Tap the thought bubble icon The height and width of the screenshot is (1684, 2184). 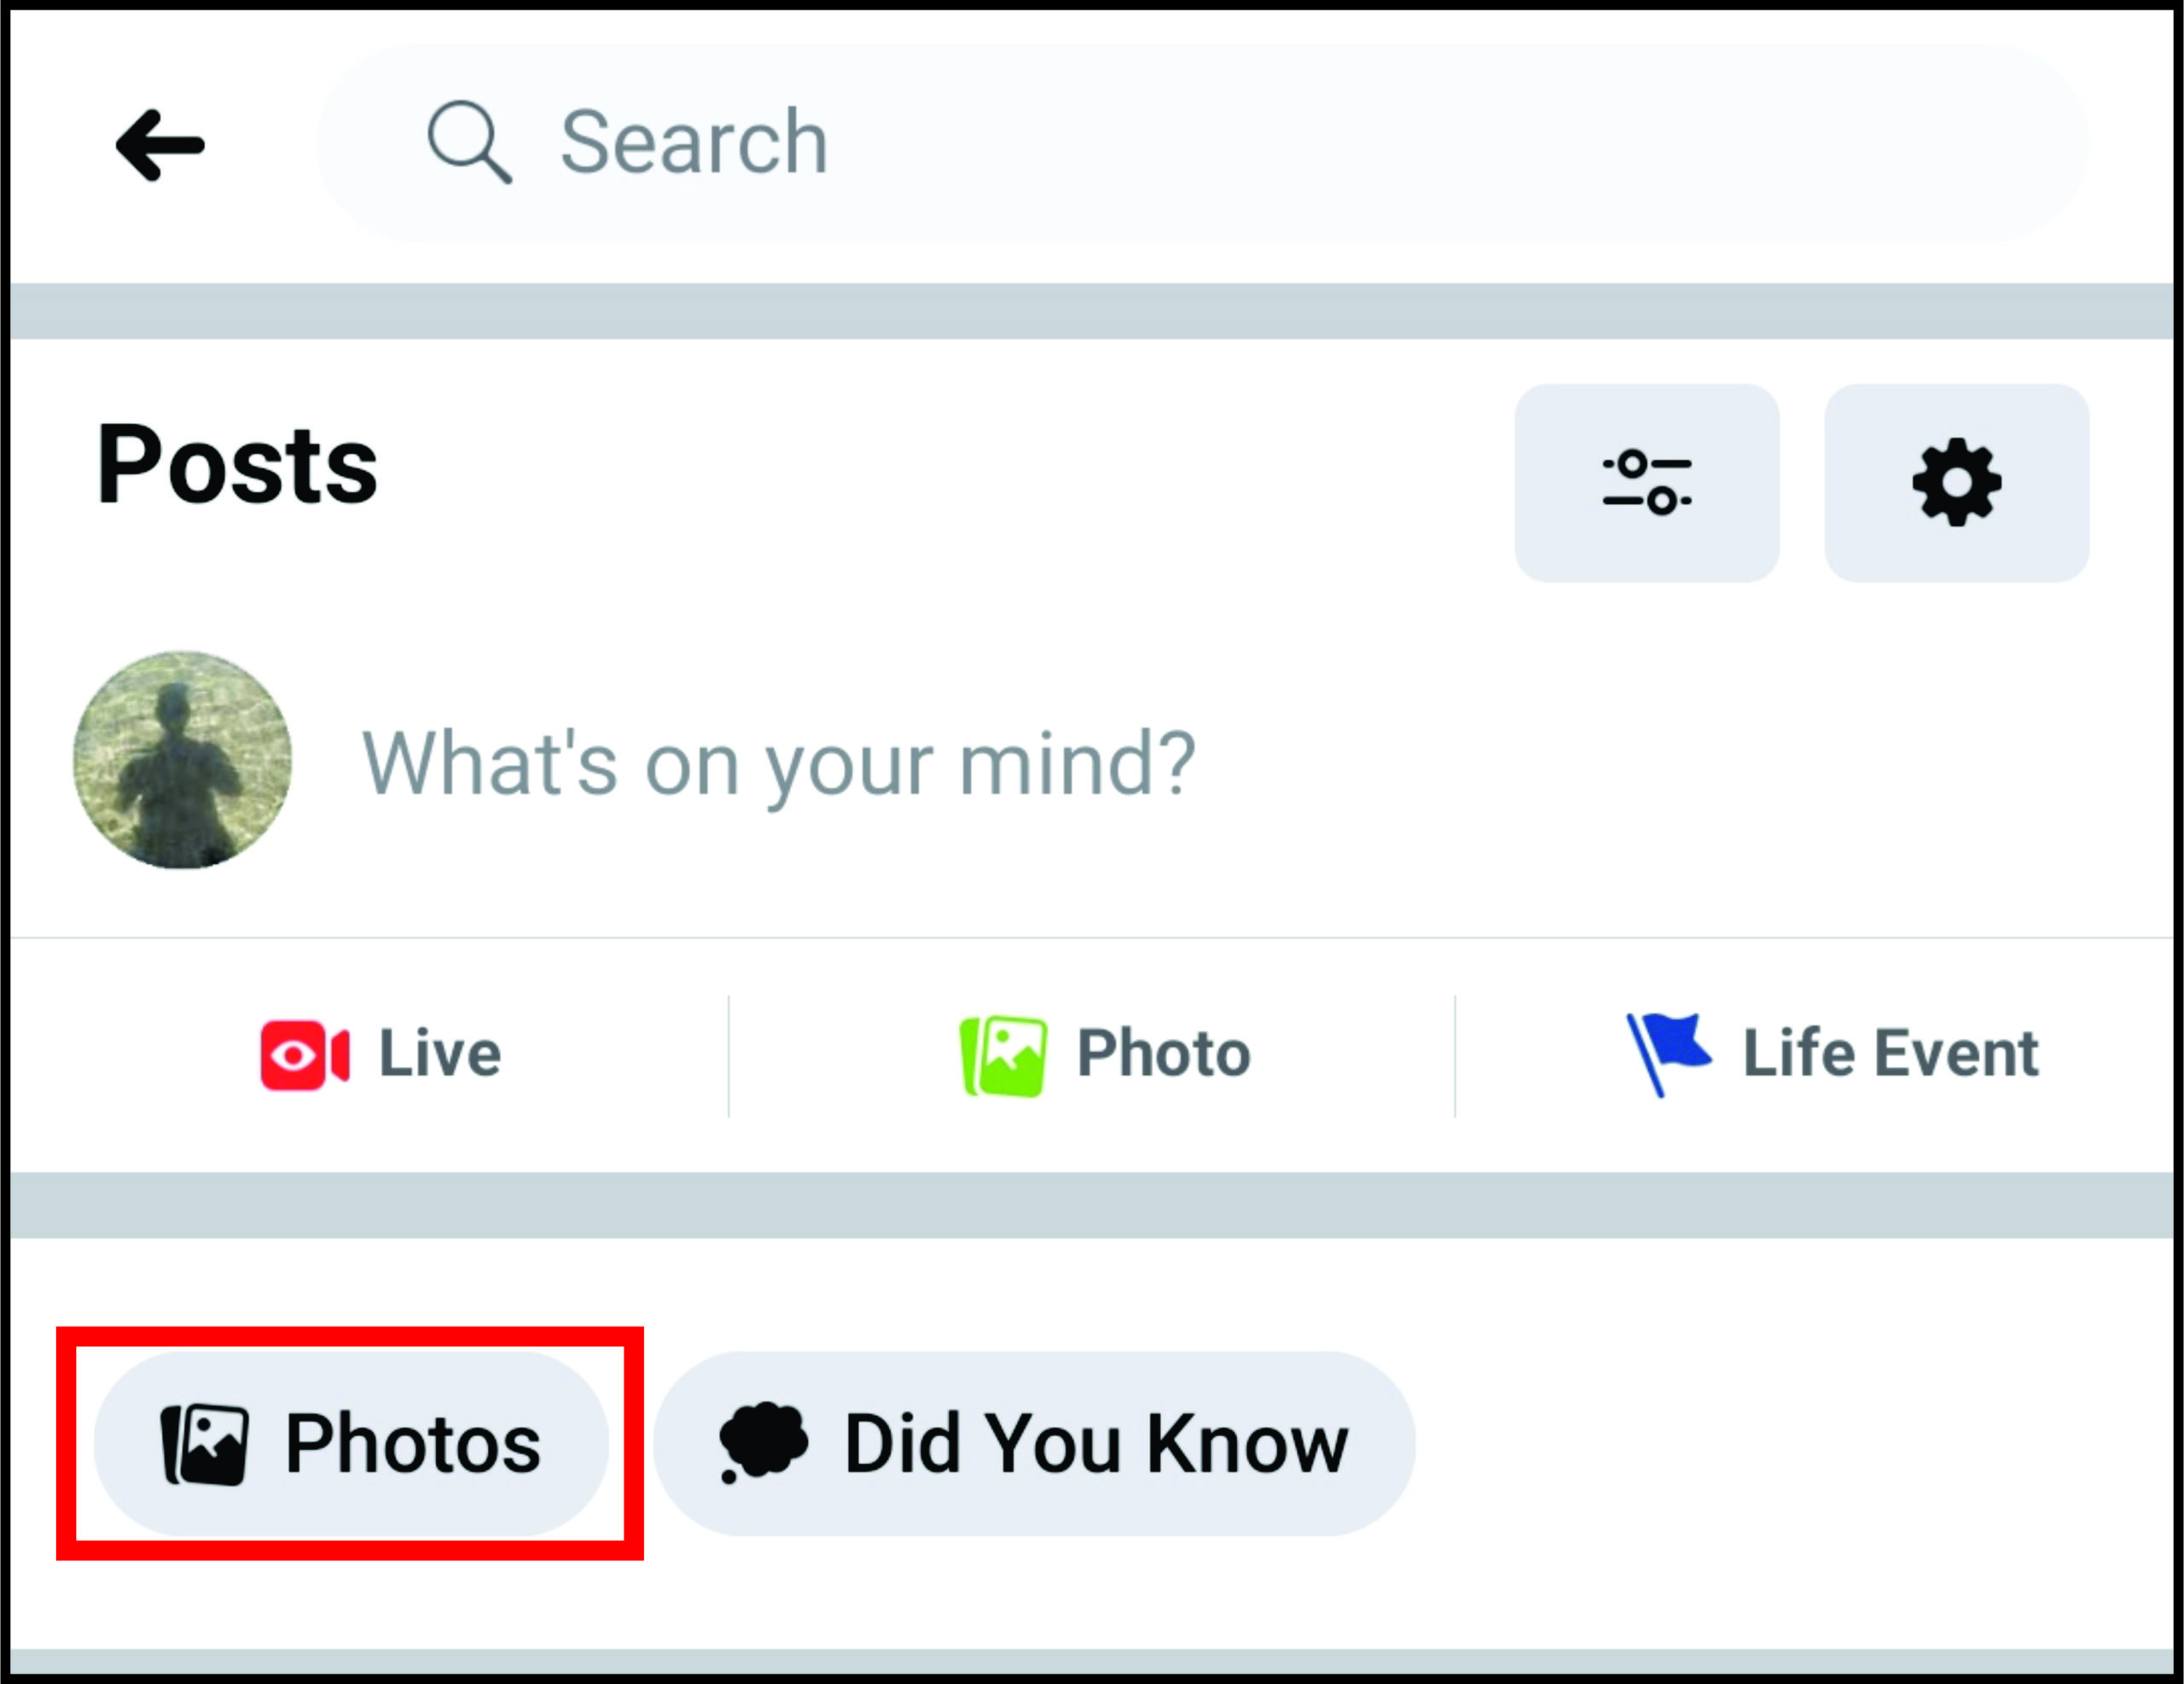(x=762, y=1442)
